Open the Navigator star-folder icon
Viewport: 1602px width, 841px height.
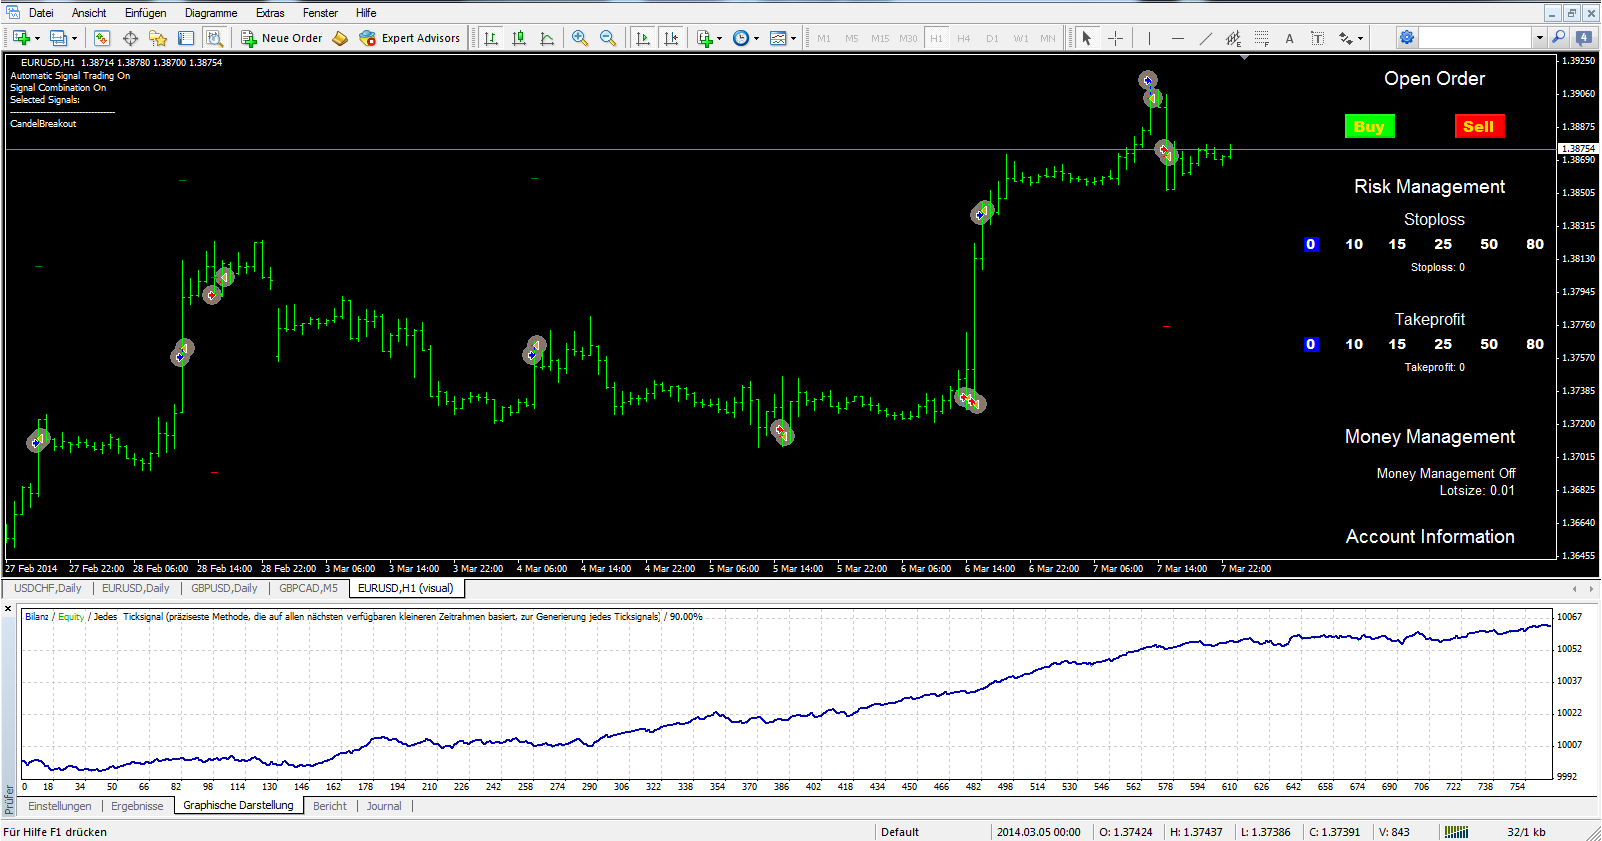(x=158, y=38)
